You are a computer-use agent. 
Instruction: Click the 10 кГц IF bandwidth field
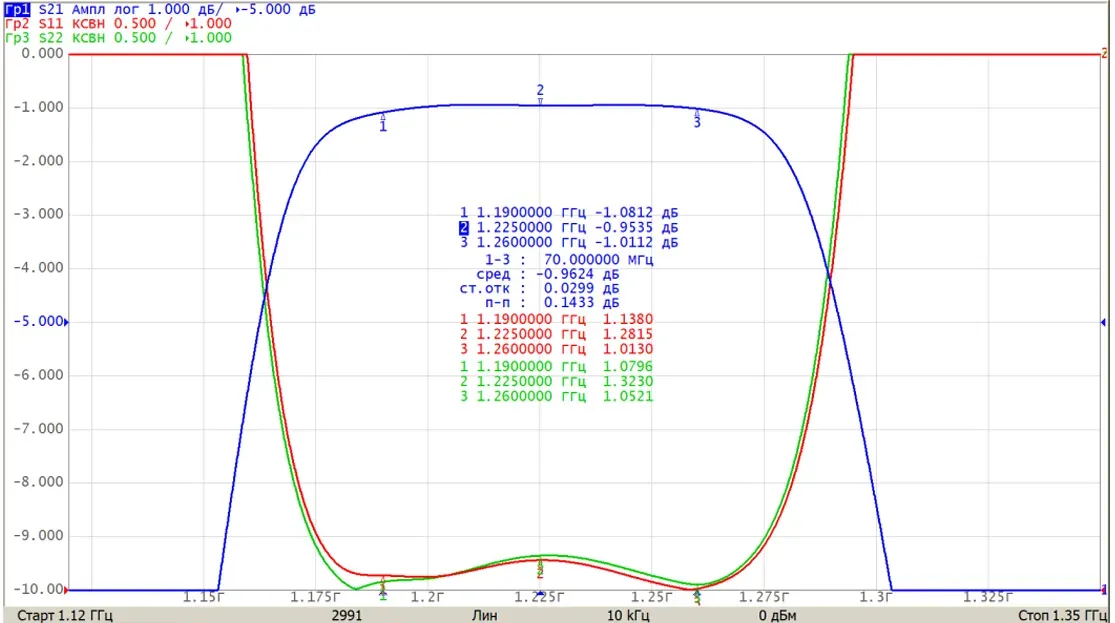coord(628,615)
